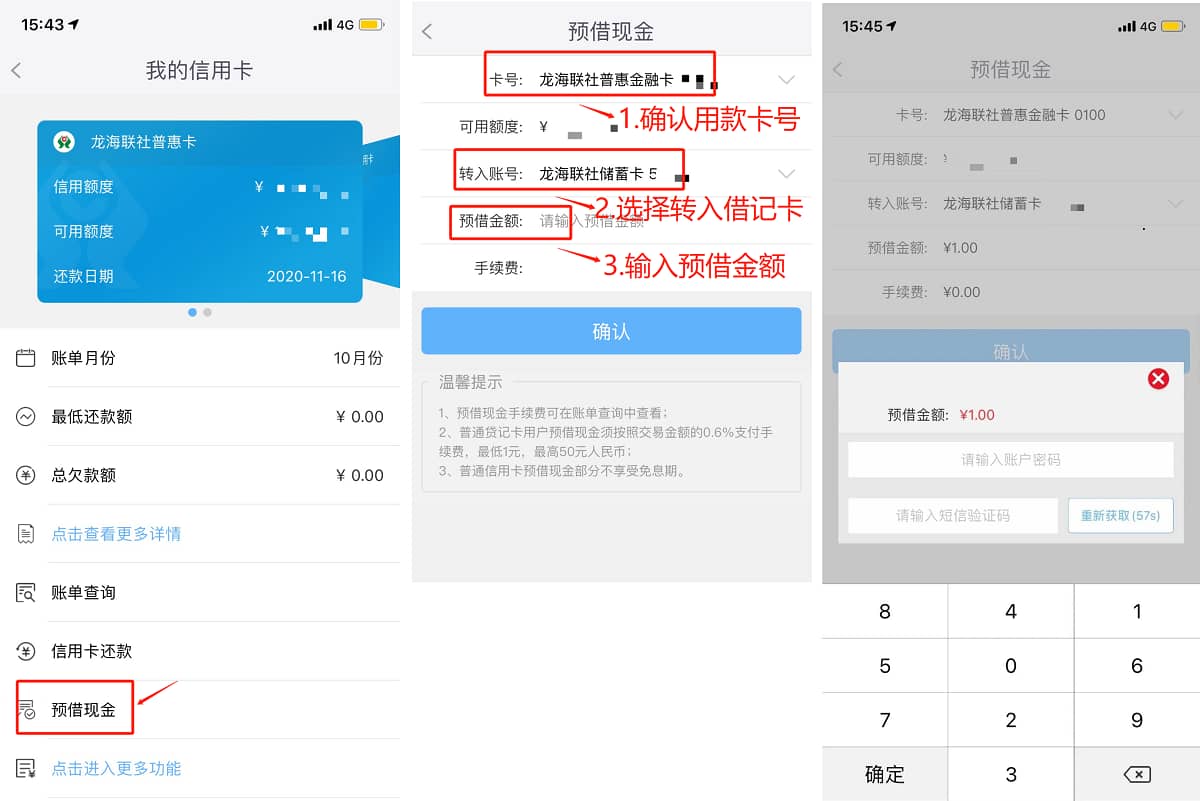Close the password dialog with red X
Image resolution: width=1200 pixels, height=801 pixels.
[x=1158, y=378]
